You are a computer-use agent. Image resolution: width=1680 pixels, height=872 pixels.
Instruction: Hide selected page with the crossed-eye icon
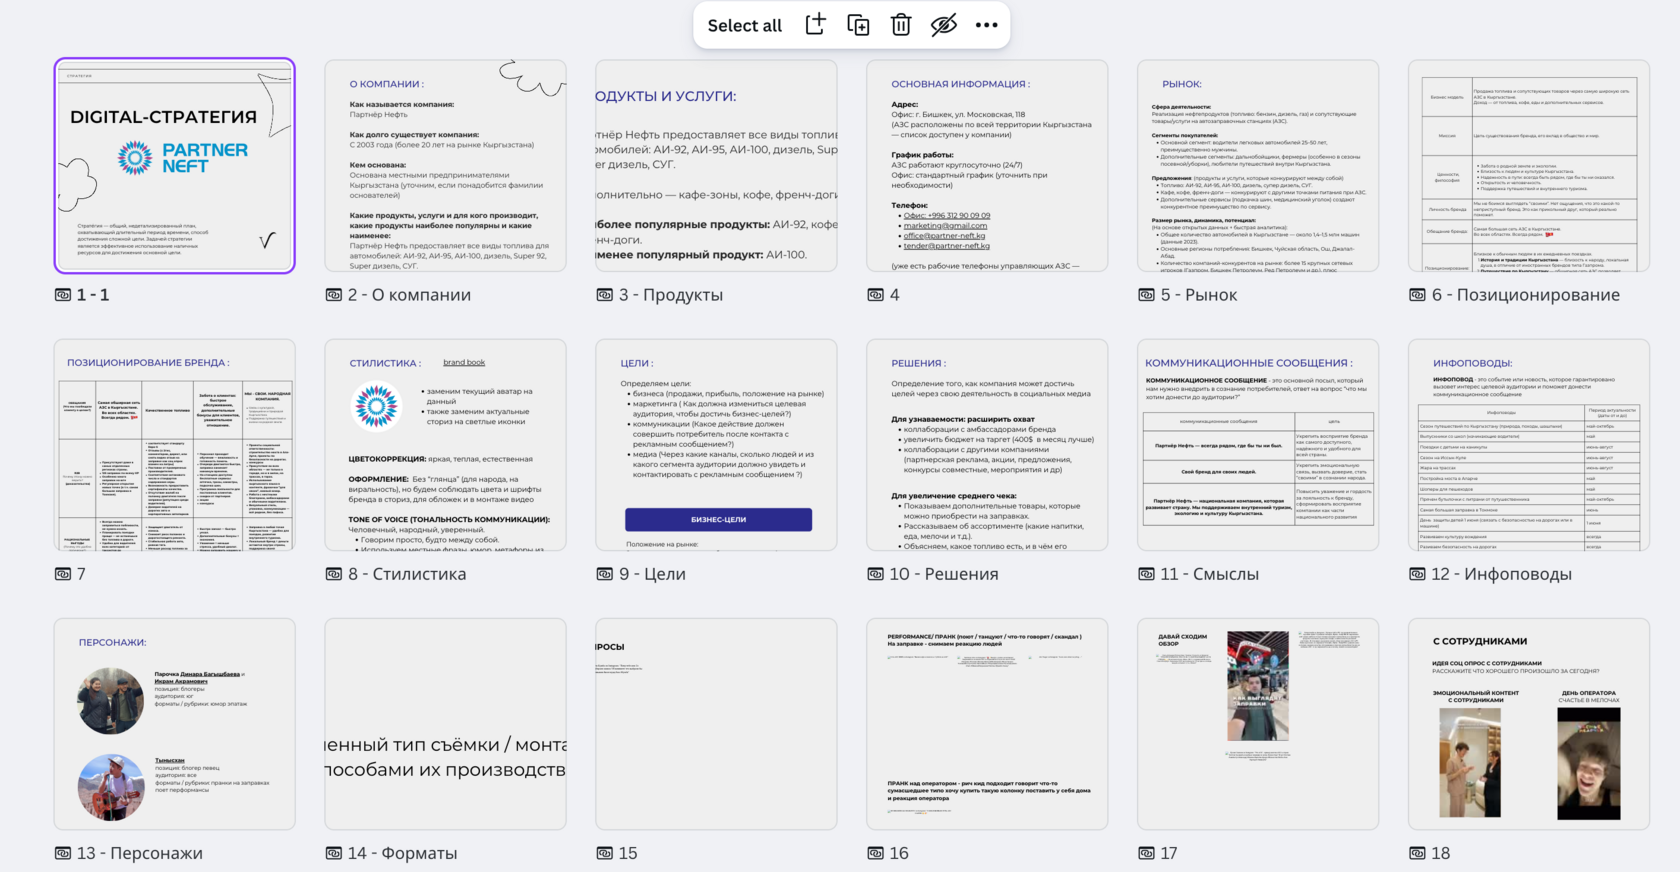[x=944, y=25]
